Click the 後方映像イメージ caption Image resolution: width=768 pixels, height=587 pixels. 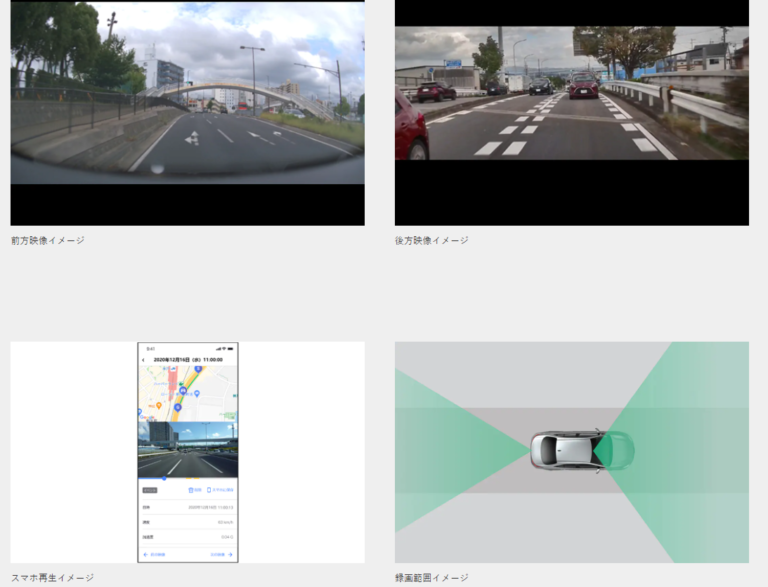pyautogui.click(x=431, y=240)
